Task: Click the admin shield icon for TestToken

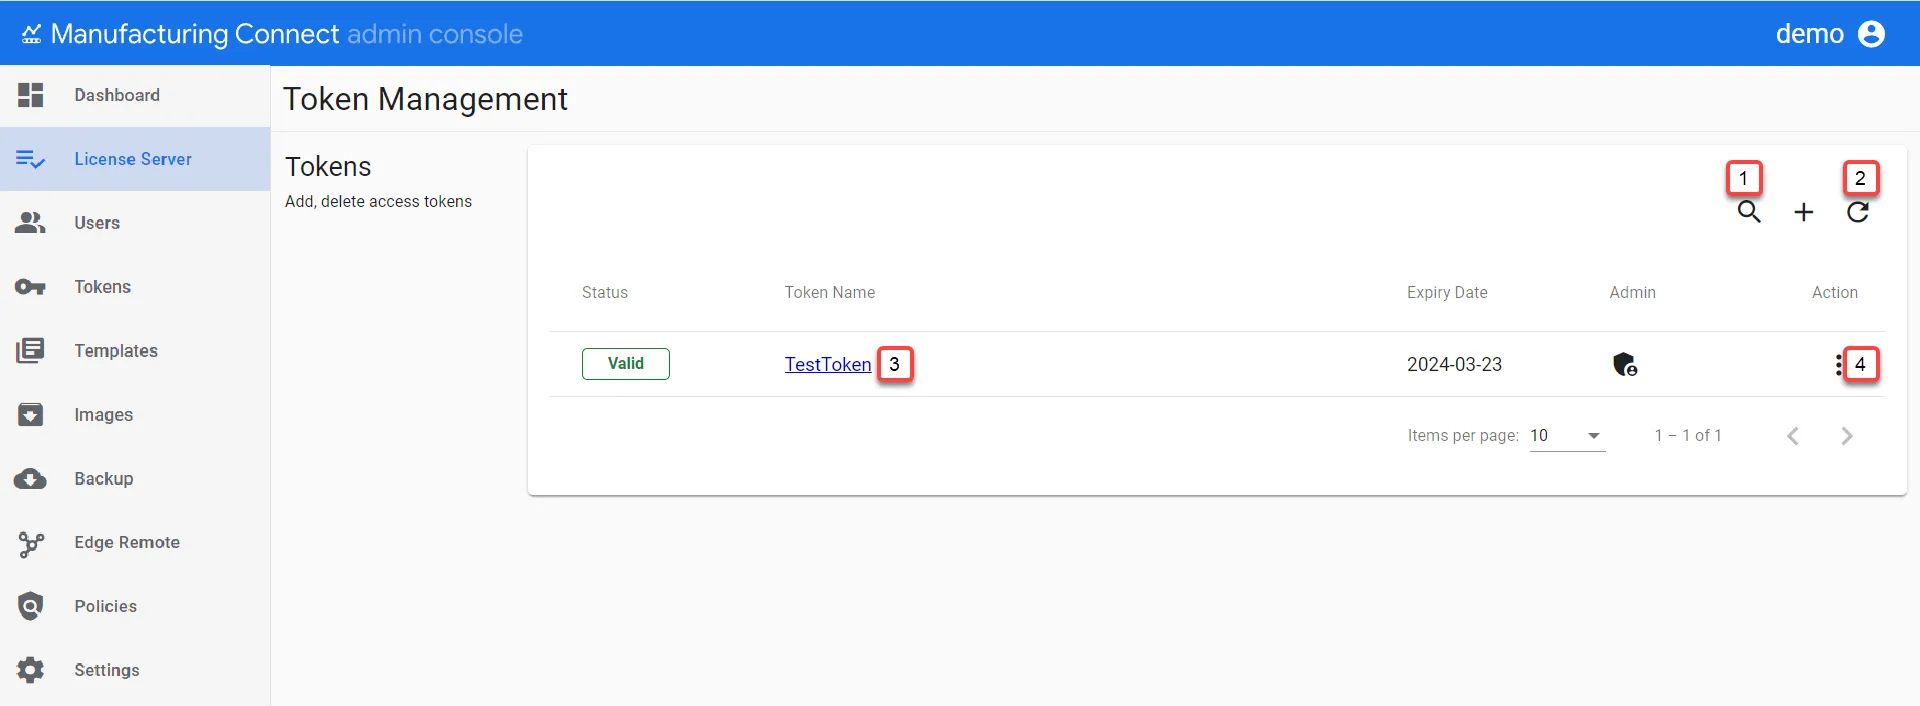Action: coord(1625,364)
